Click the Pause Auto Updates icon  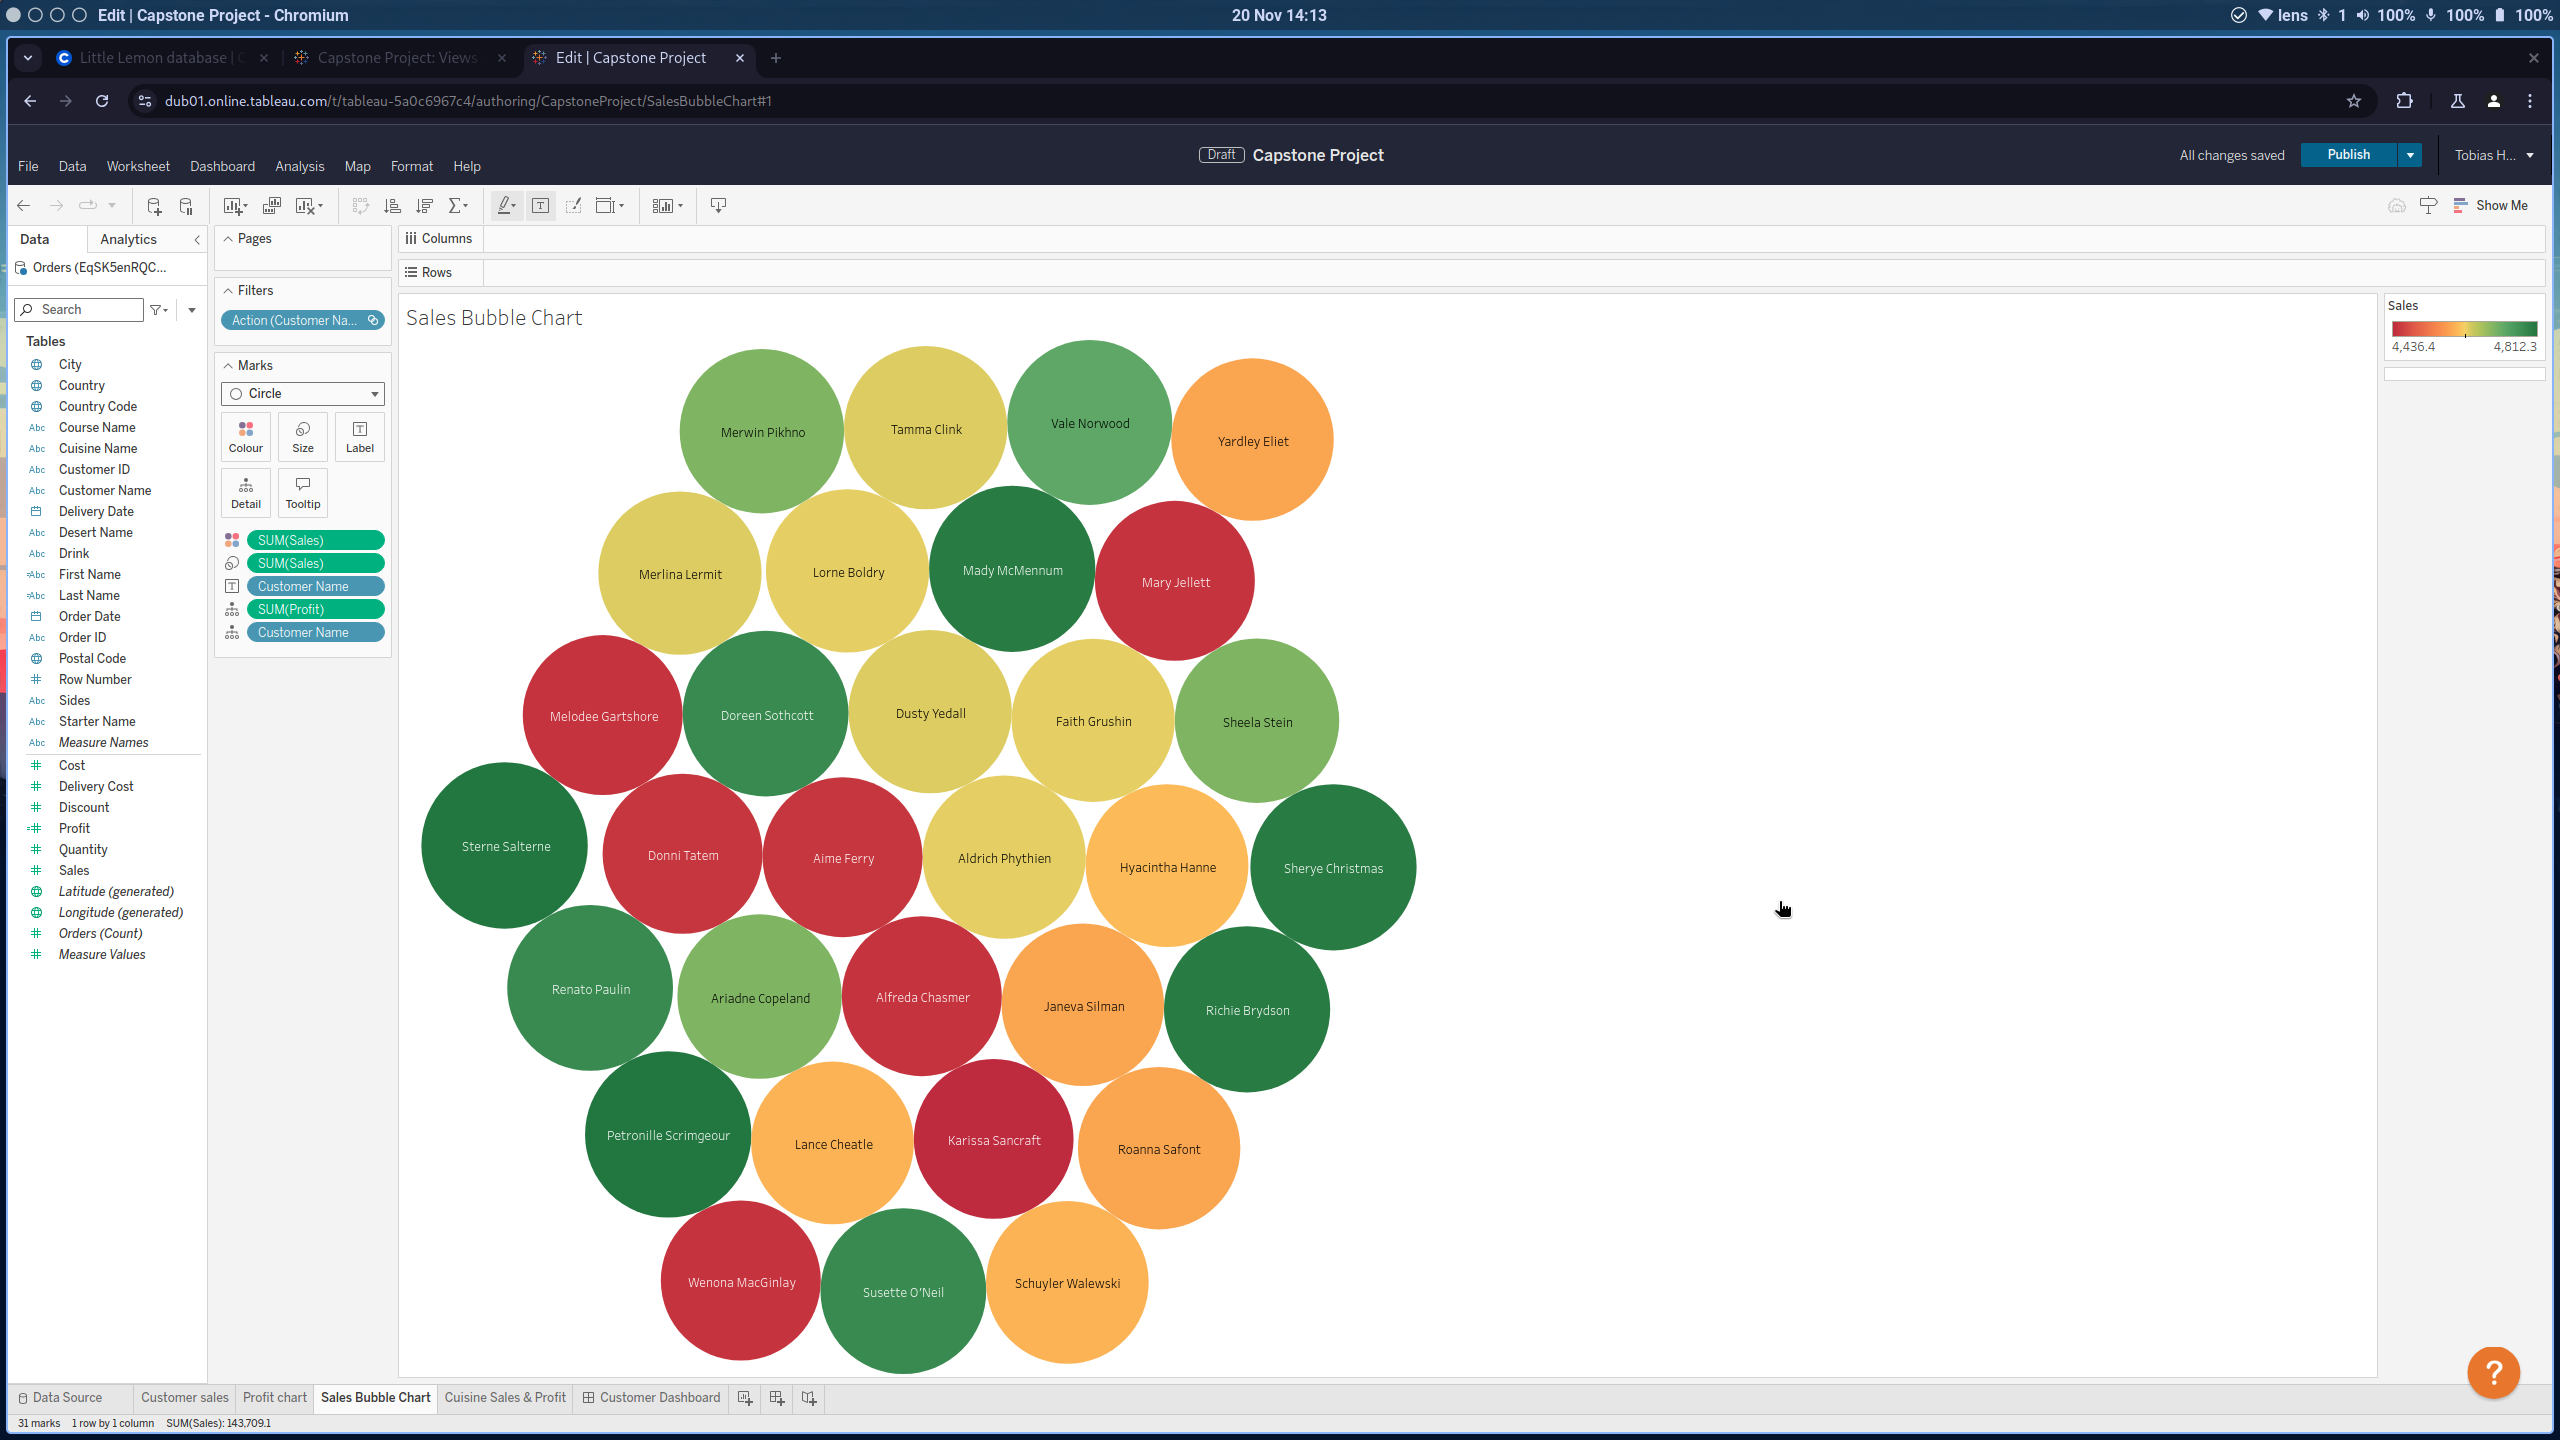click(186, 206)
